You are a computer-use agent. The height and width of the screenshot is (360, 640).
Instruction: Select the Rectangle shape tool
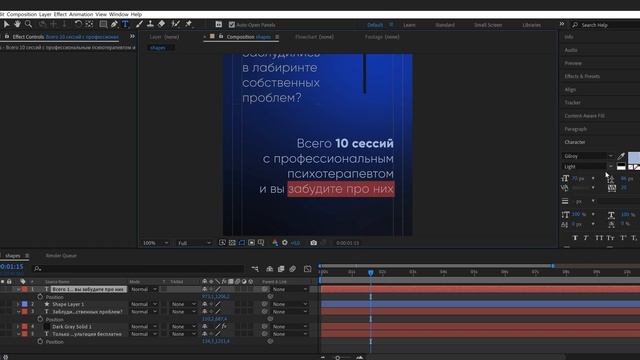pos(103,24)
